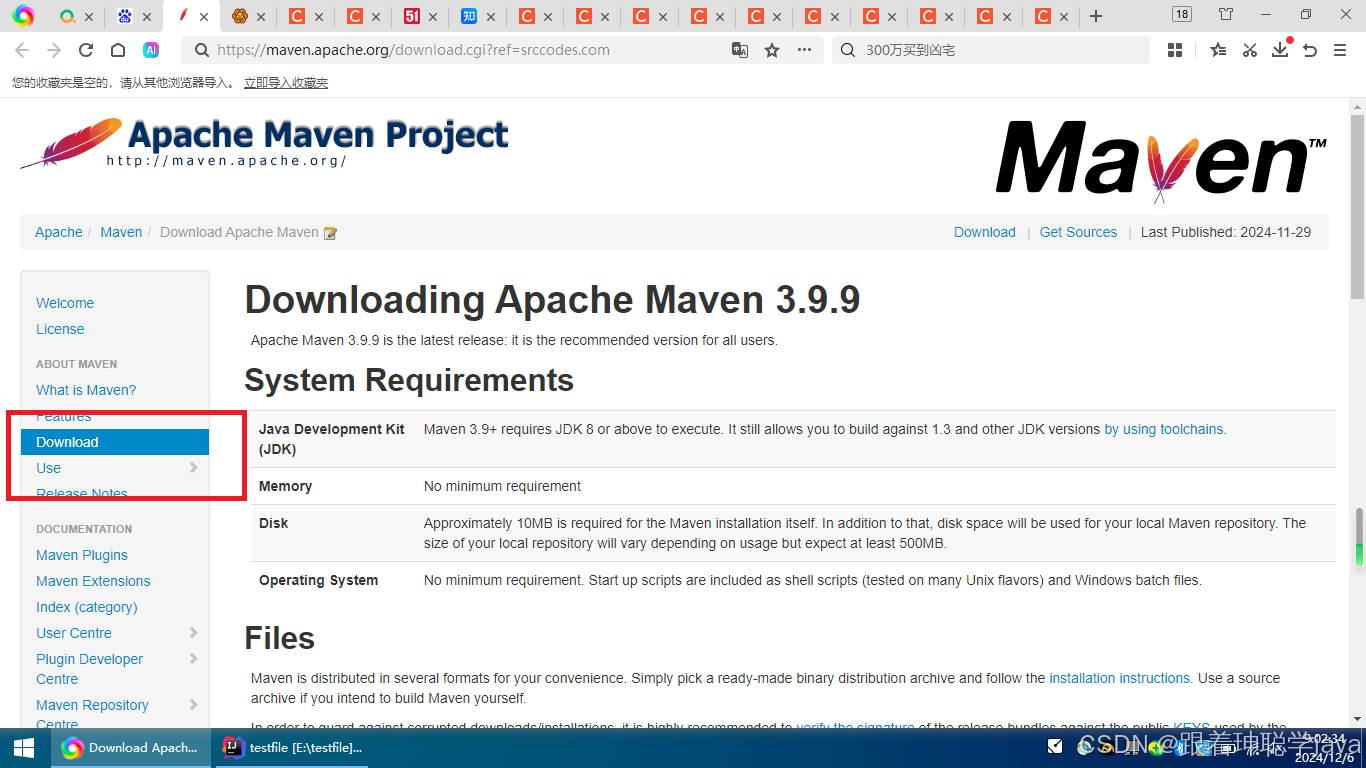Image resolution: width=1366 pixels, height=768 pixels.
Task: Click the Download Apache browser taskbar item
Action: (130, 747)
